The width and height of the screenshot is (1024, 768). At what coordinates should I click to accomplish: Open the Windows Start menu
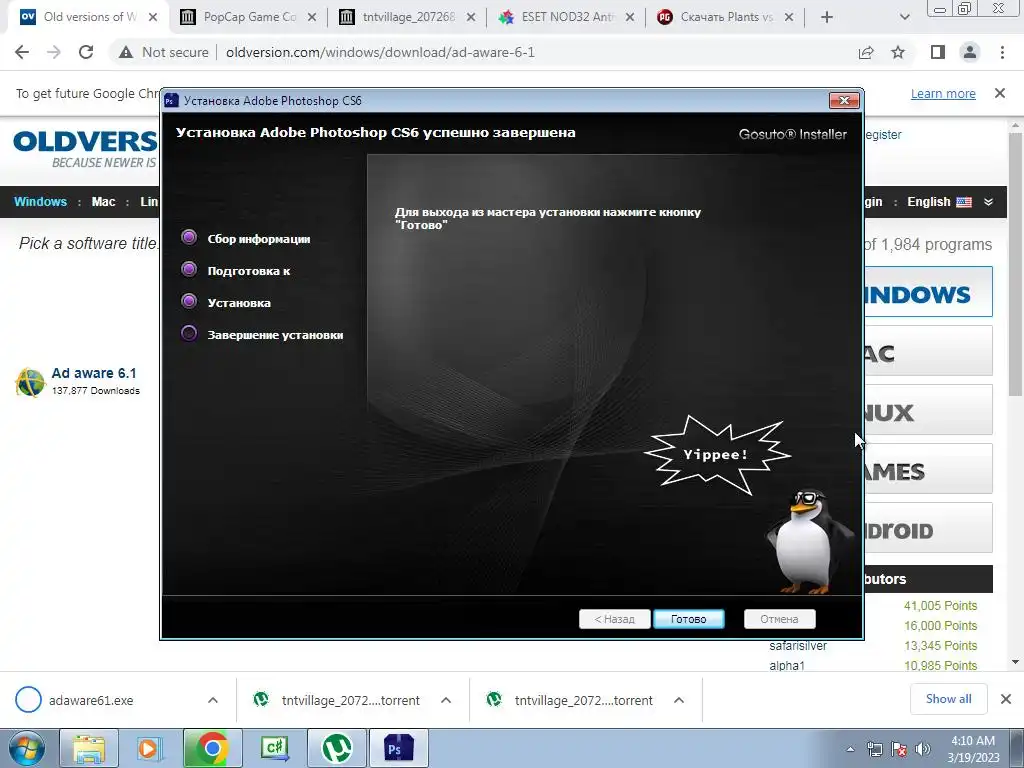[x=26, y=748]
